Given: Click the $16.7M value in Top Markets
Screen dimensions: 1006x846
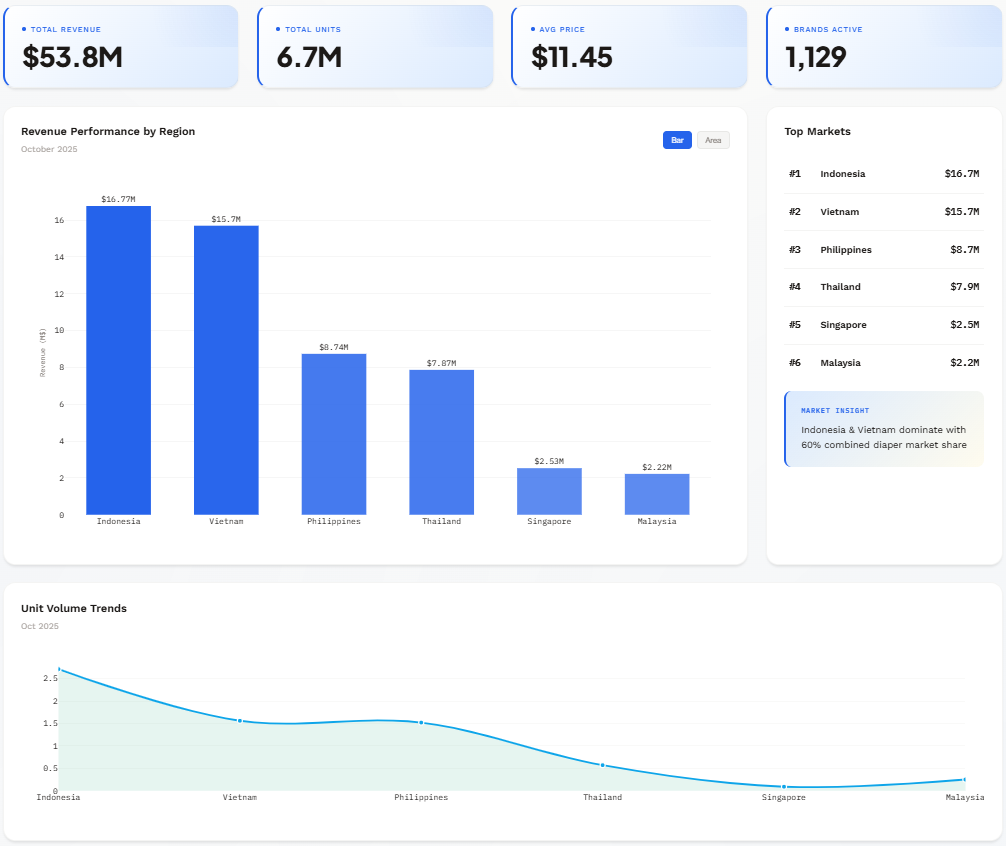Looking at the screenshot, I should (x=962, y=174).
